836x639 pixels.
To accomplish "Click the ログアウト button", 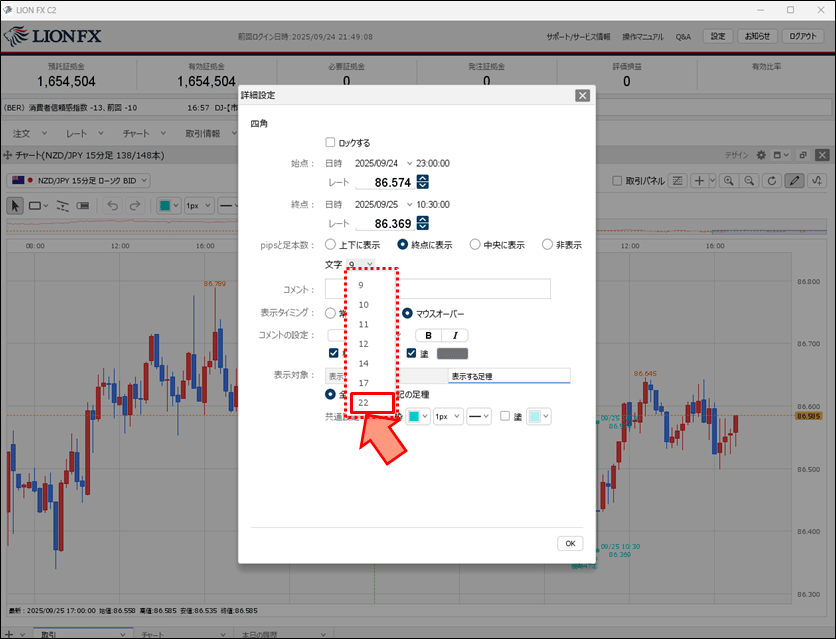I will tap(802, 36).
